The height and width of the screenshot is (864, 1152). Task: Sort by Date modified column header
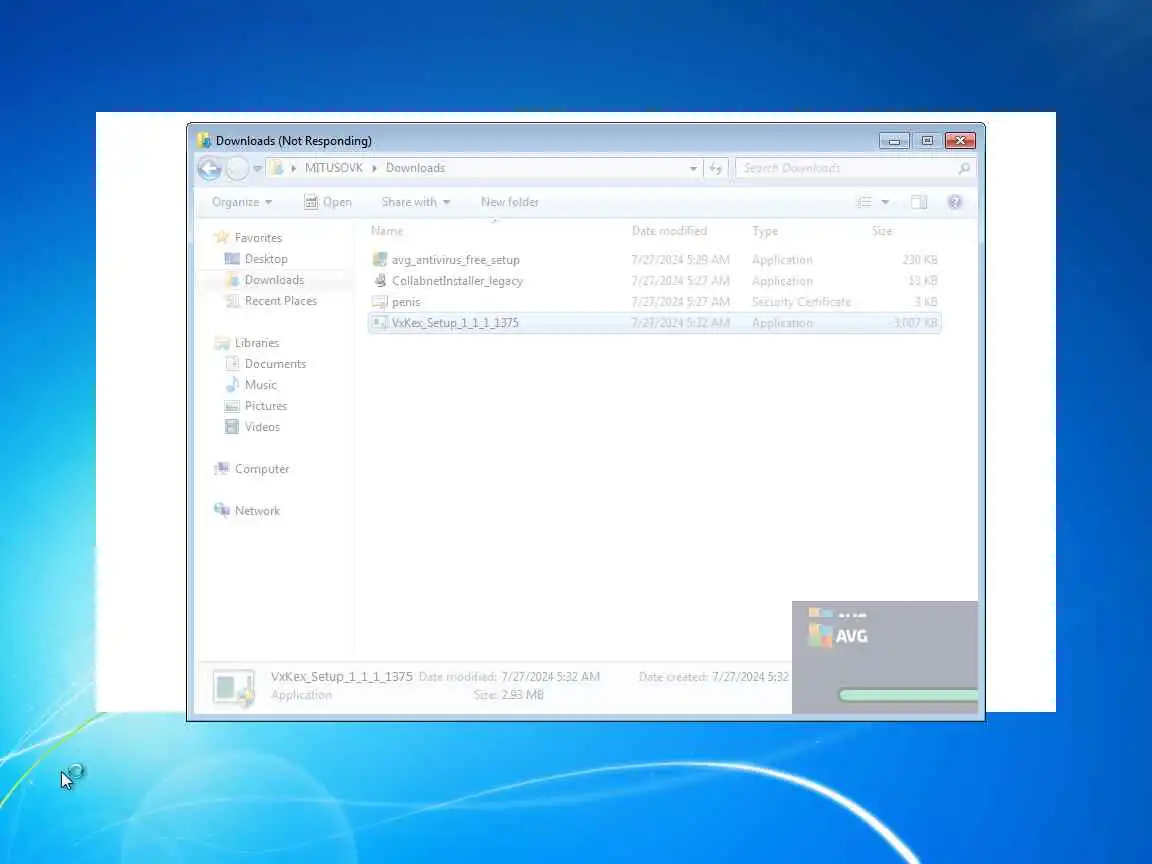pyautogui.click(x=669, y=231)
